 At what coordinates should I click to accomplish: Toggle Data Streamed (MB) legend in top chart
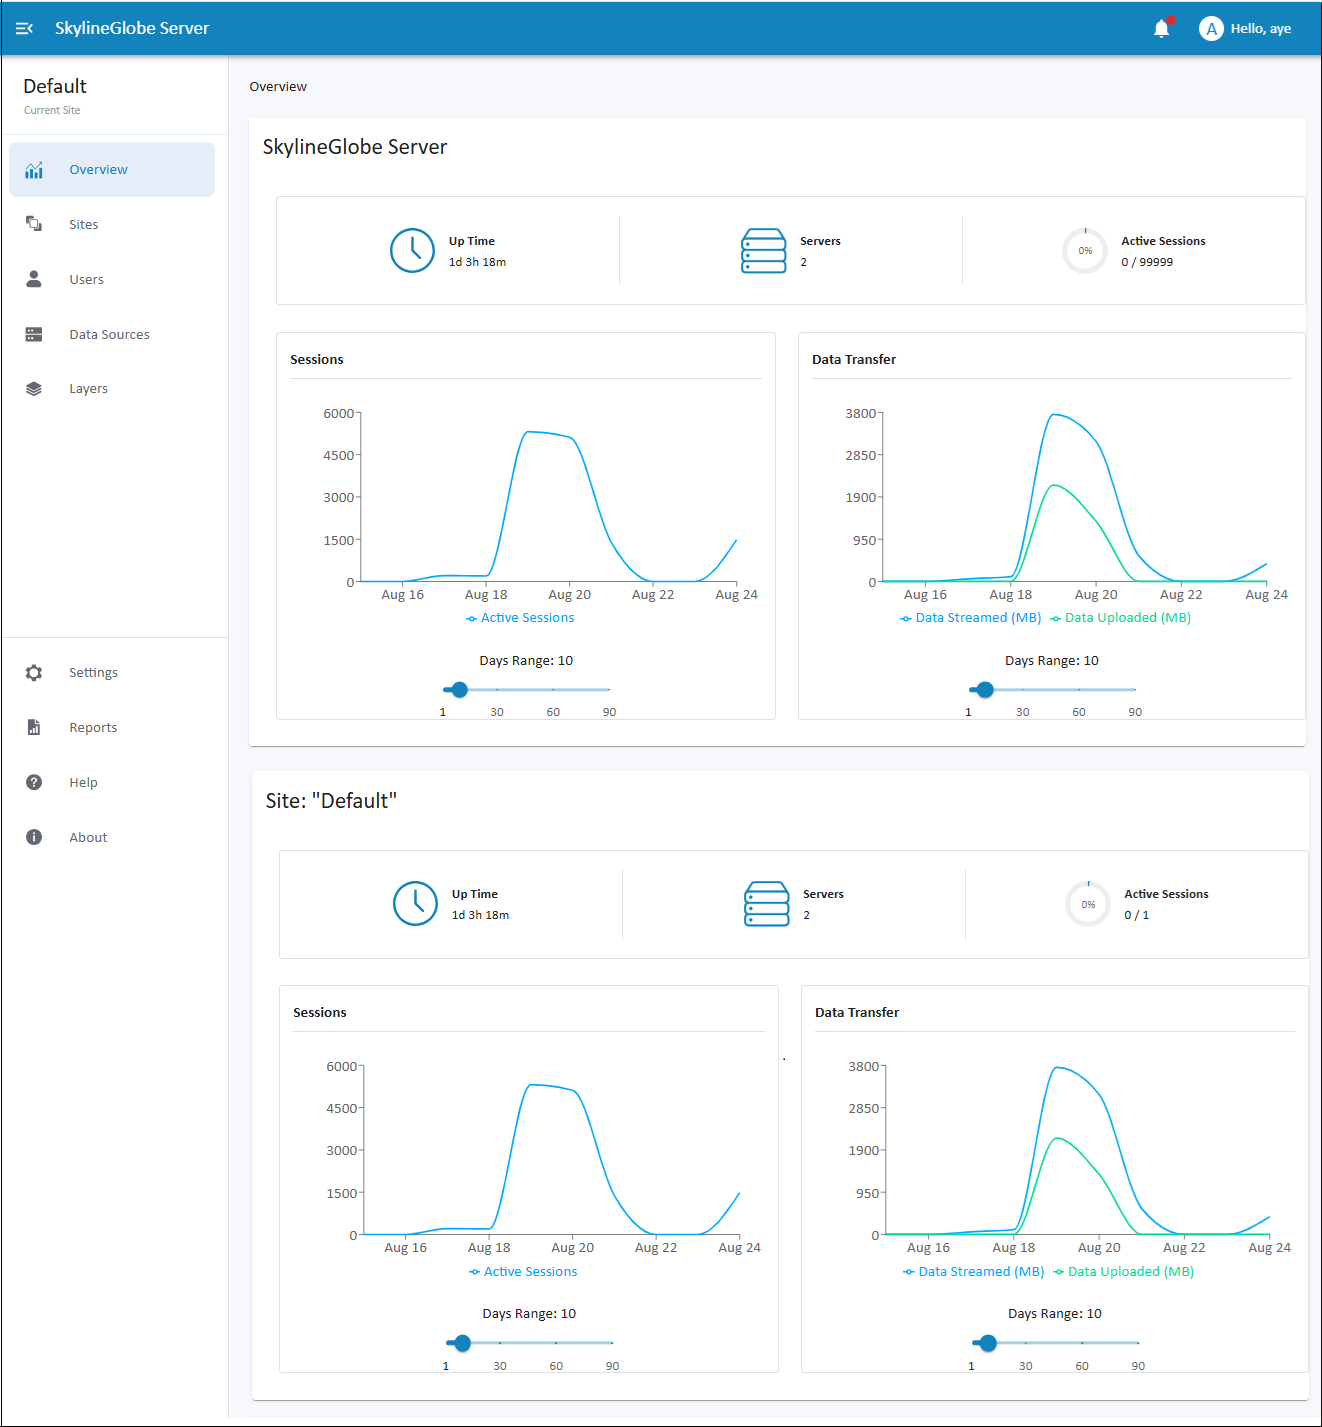971,618
